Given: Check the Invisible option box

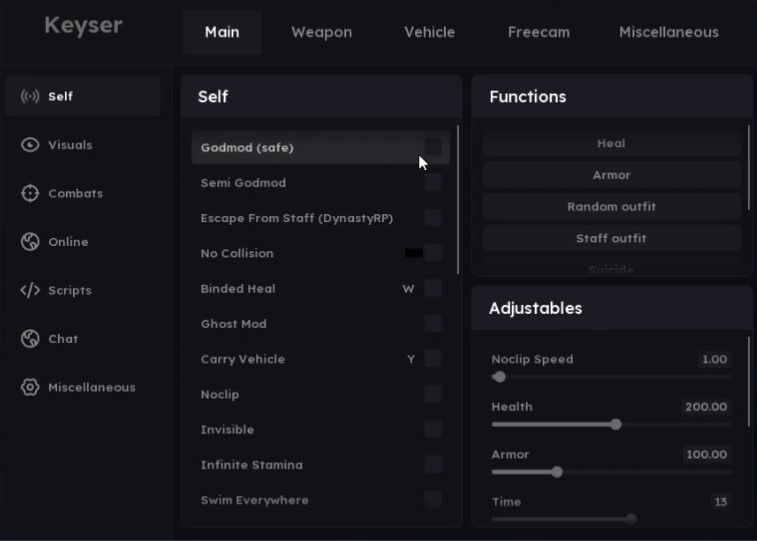Looking at the screenshot, I should pyautogui.click(x=433, y=429).
